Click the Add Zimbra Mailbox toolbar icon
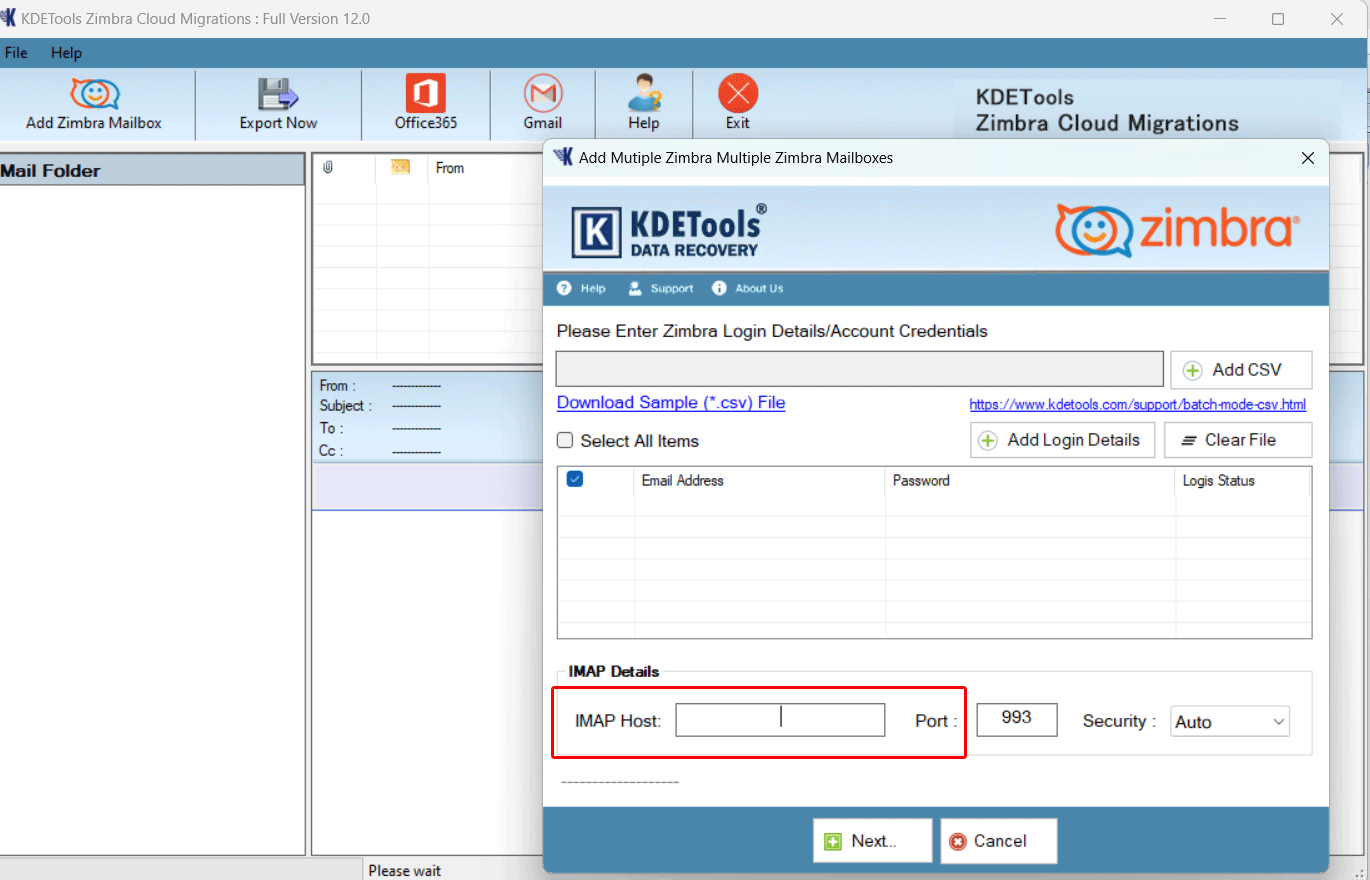This screenshot has height=880, width=1370. tap(94, 104)
